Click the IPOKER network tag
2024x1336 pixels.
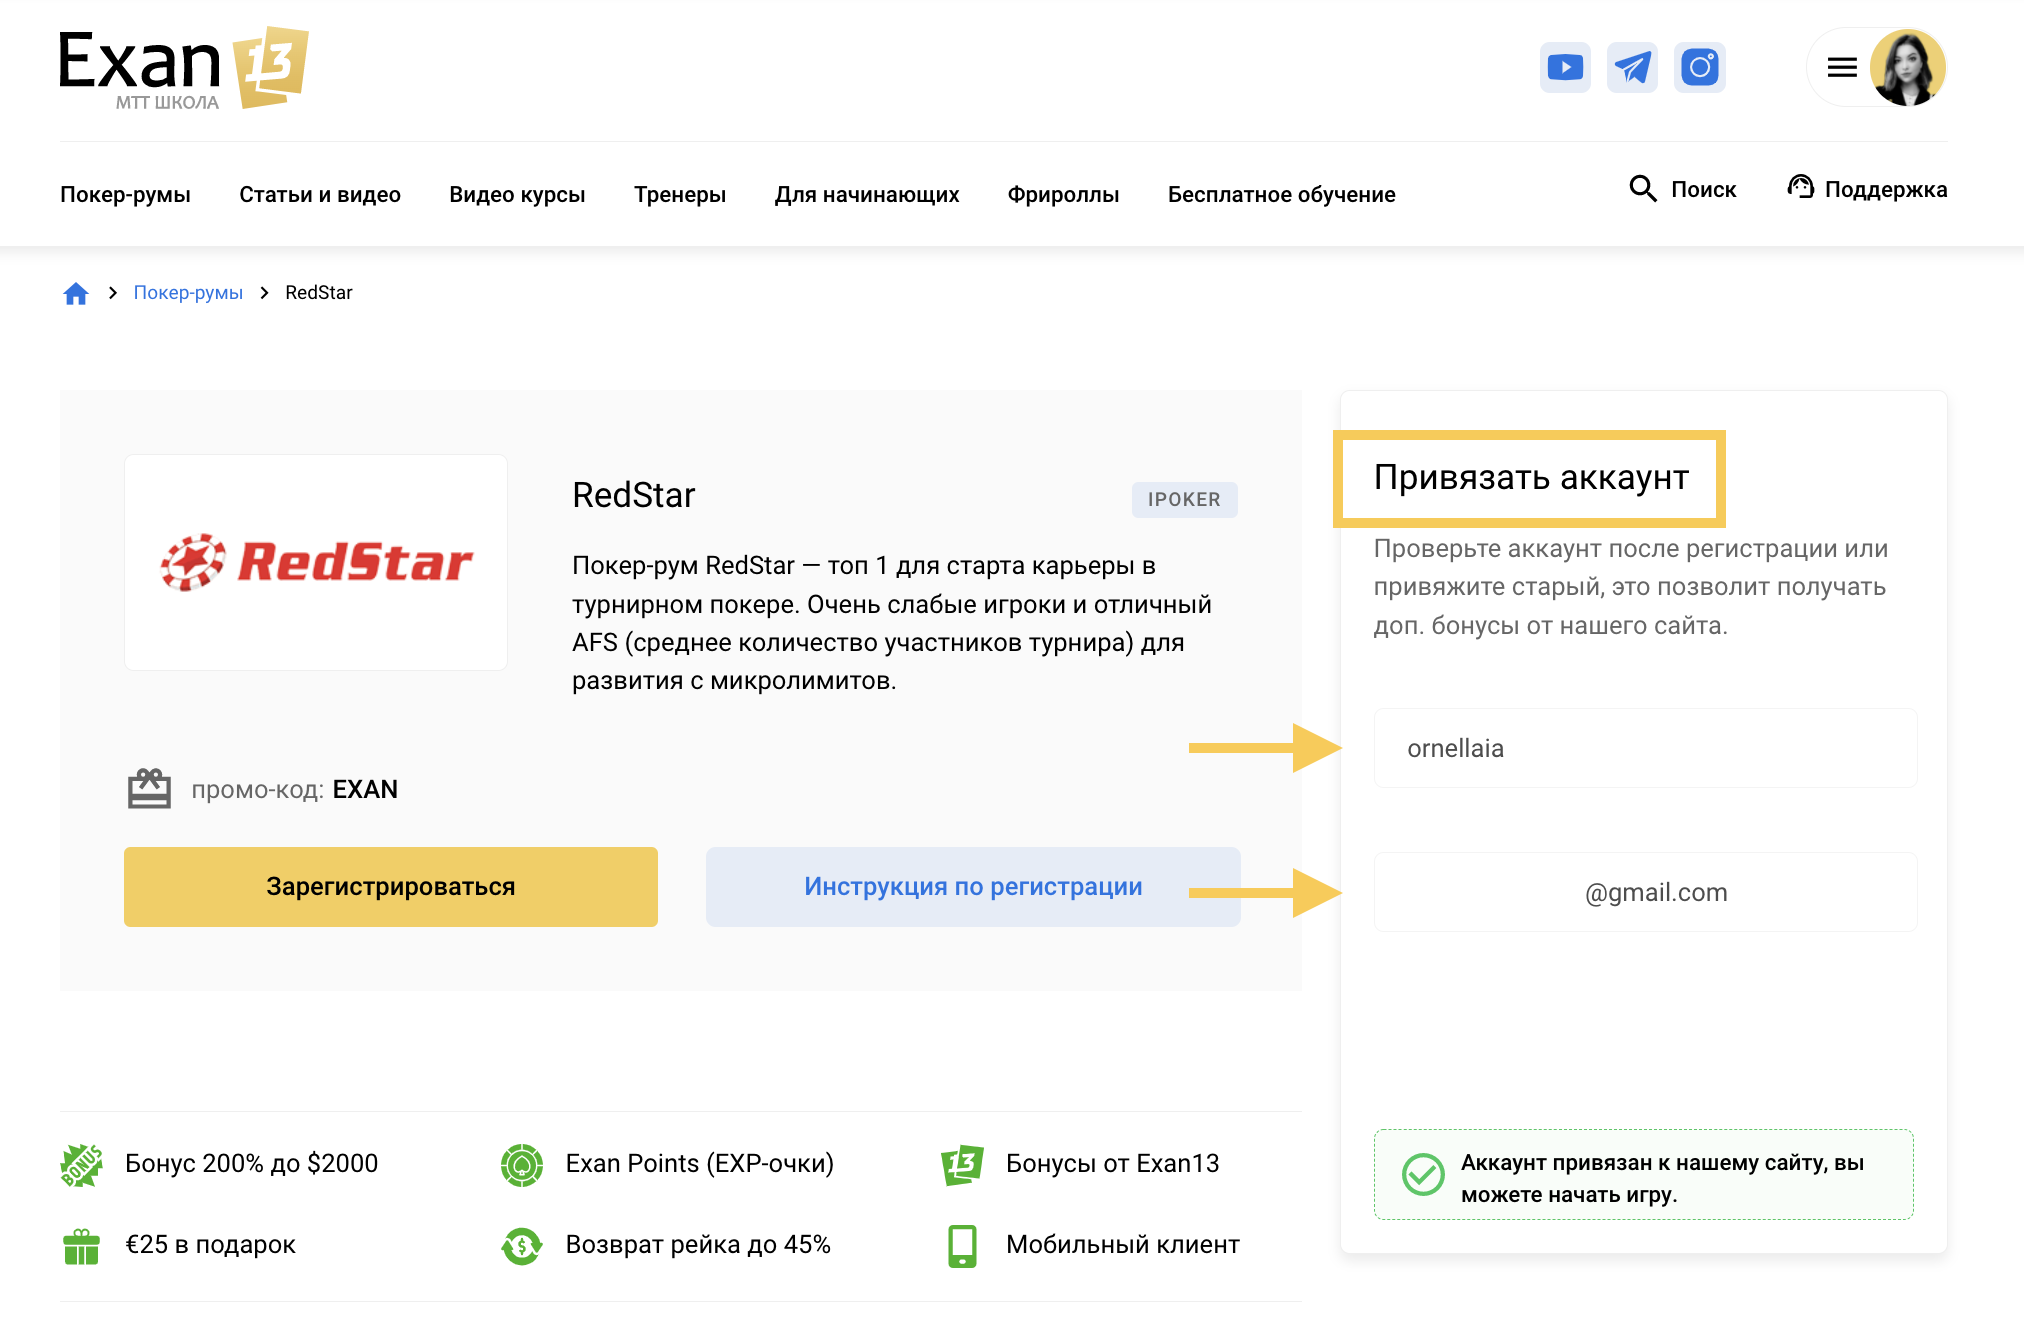[1184, 499]
